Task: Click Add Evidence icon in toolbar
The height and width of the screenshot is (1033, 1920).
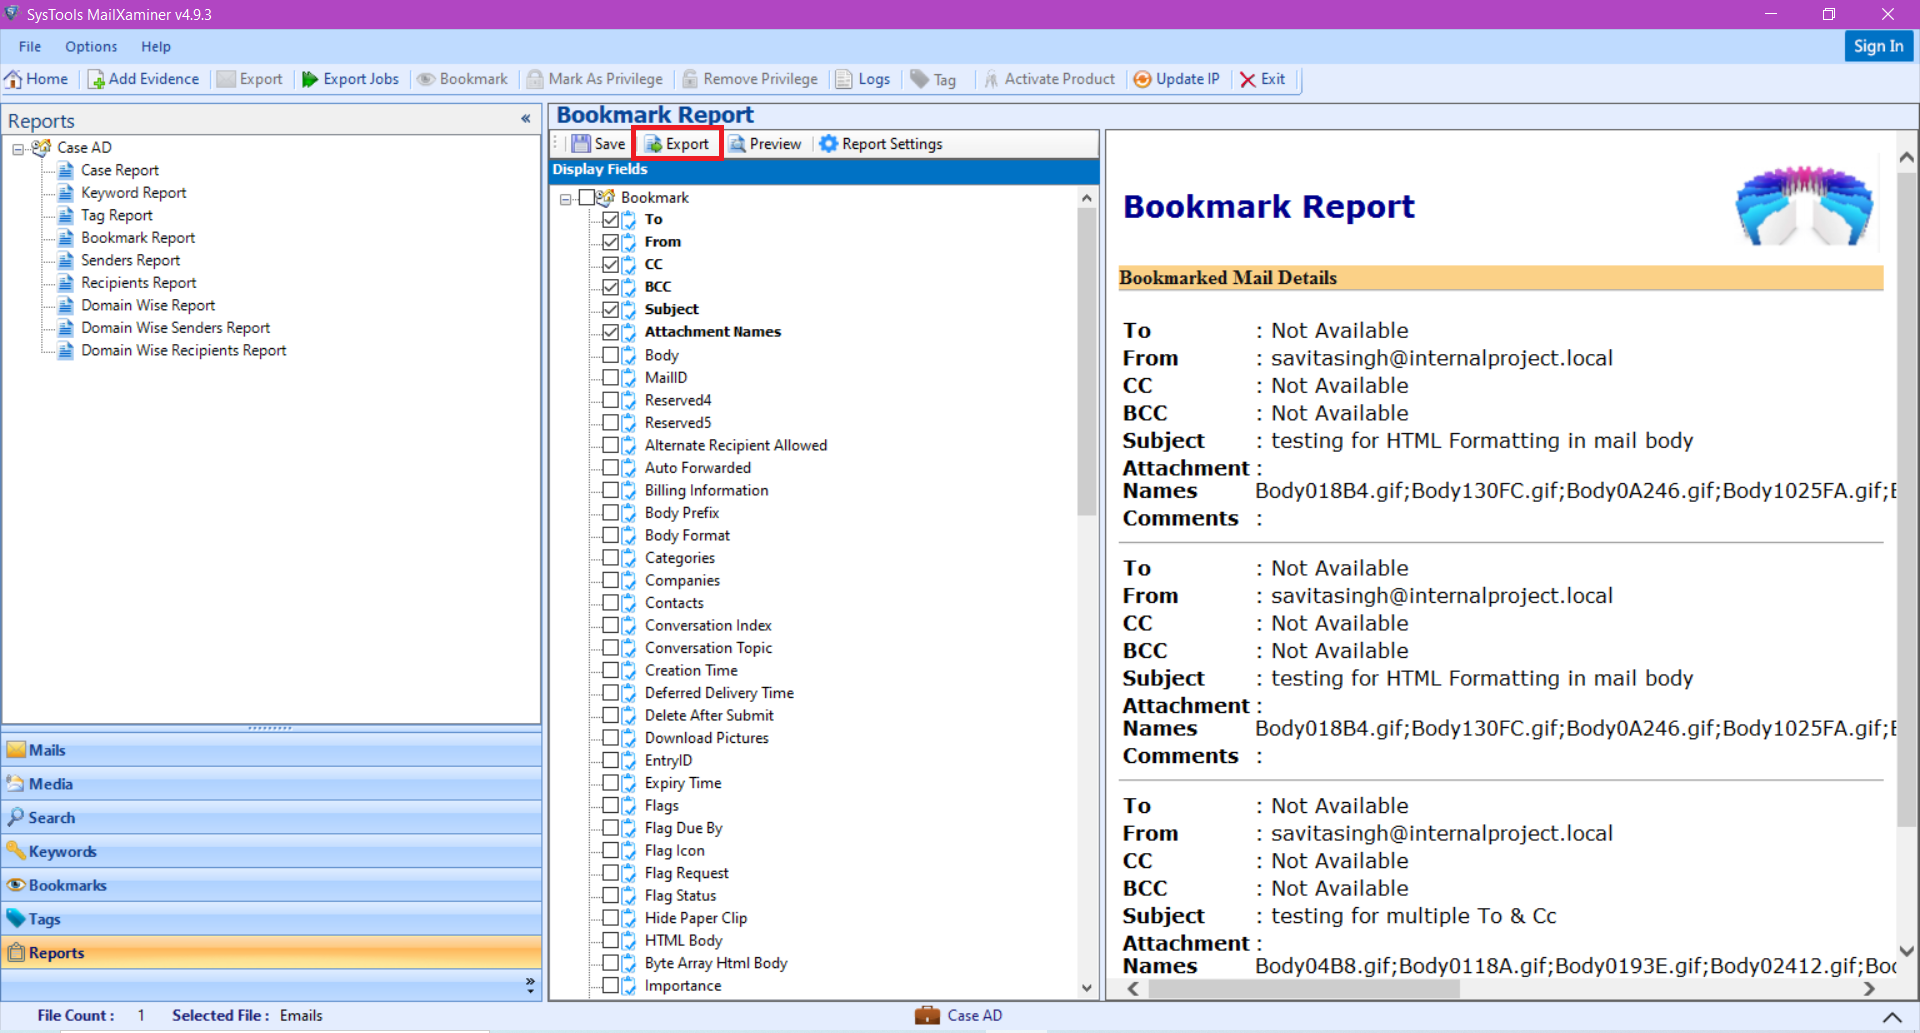Action: point(143,79)
